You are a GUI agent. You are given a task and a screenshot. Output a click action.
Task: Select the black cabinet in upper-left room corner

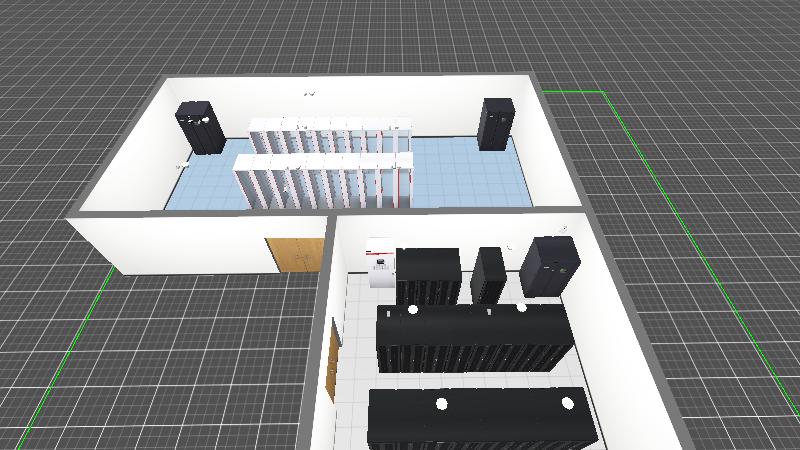[x=200, y=127]
